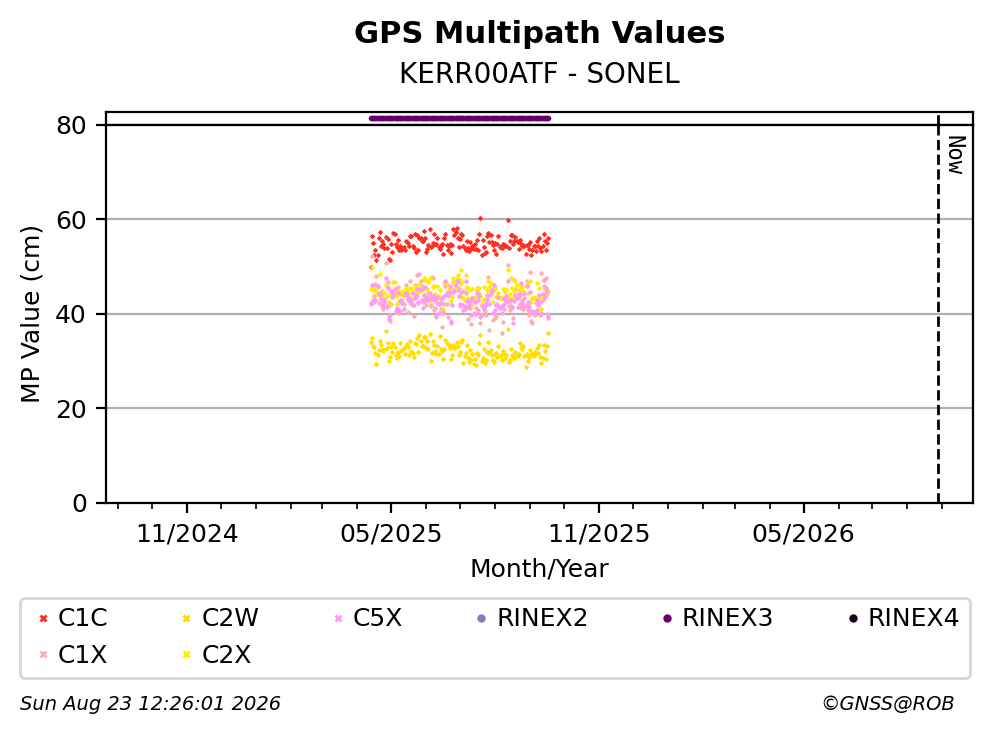The height and width of the screenshot is (734, 993).
Task: Click the pink C1X legend marker
Action: click(43, 655)
